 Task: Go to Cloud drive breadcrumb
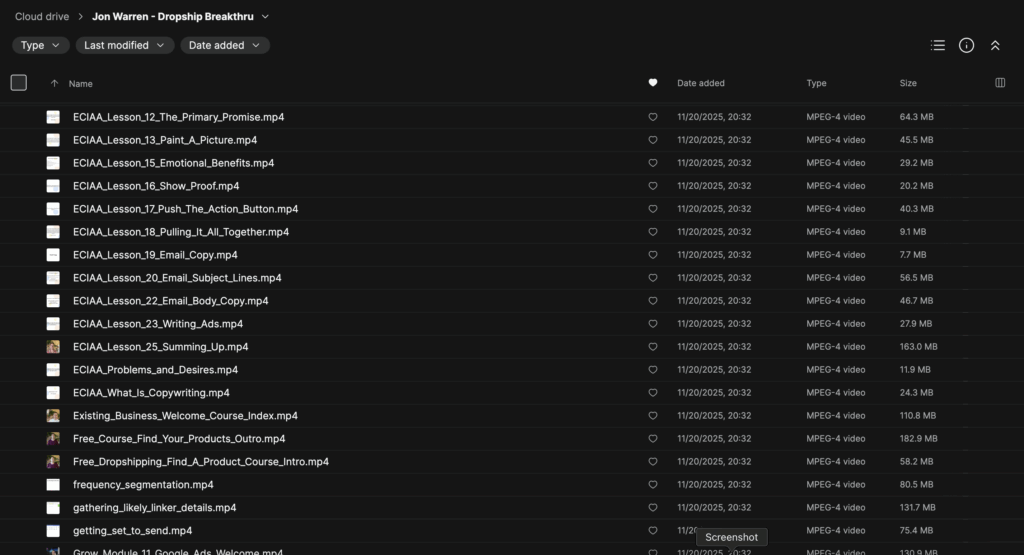tap(42, 16)
